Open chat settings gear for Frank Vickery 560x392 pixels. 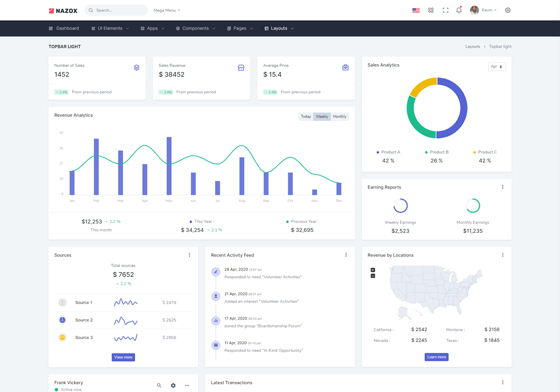tap(173, 385)
